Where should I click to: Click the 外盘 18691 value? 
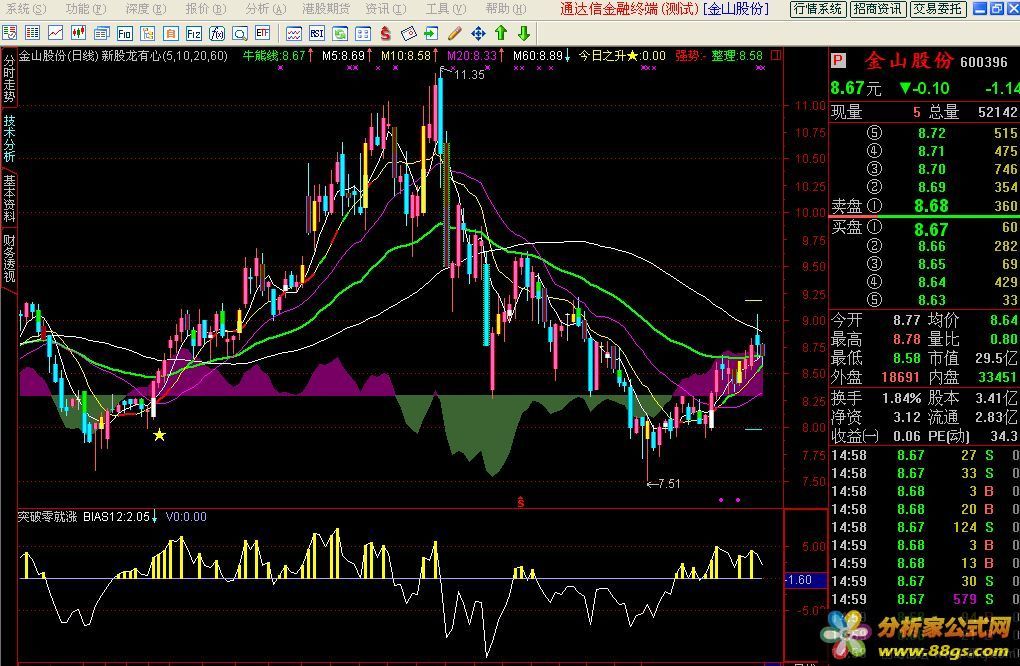point(900,377)
